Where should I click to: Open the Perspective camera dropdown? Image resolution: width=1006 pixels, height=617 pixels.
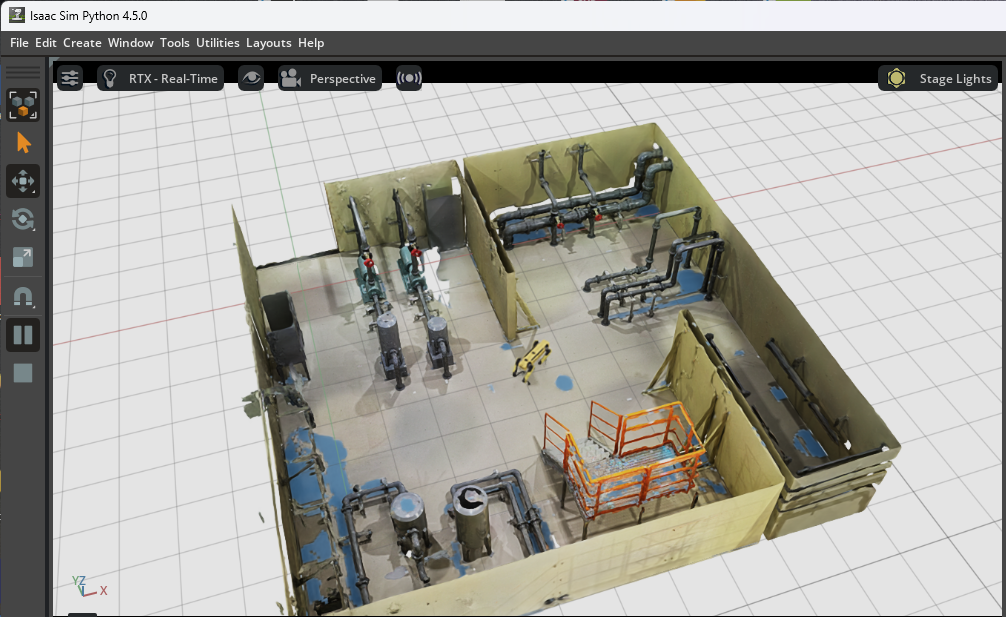(330, 78)
